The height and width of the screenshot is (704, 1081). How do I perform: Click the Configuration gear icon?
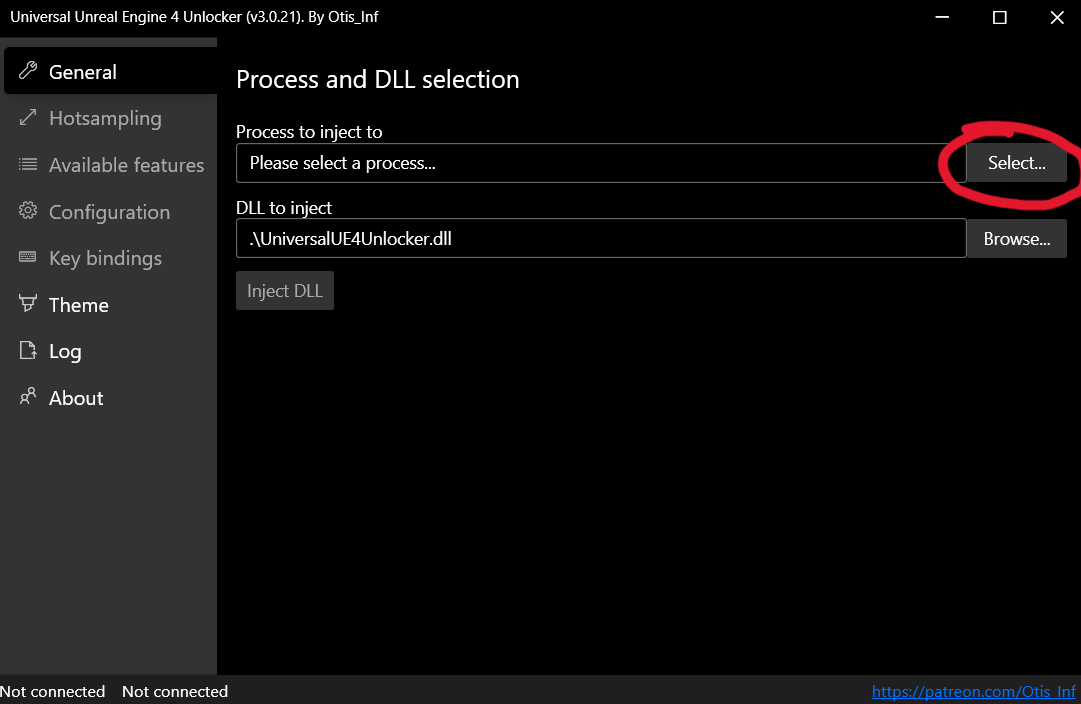pos(28,211)
